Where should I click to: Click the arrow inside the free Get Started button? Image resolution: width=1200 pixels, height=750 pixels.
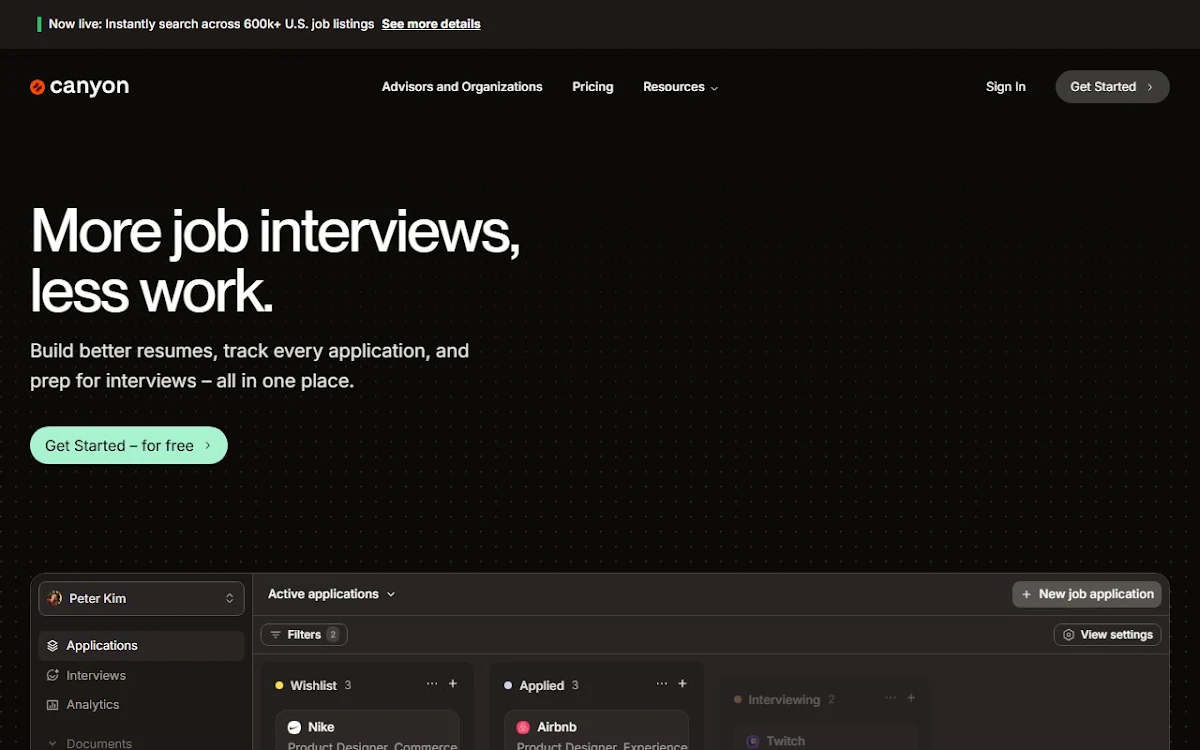click(x=208, y=446)
